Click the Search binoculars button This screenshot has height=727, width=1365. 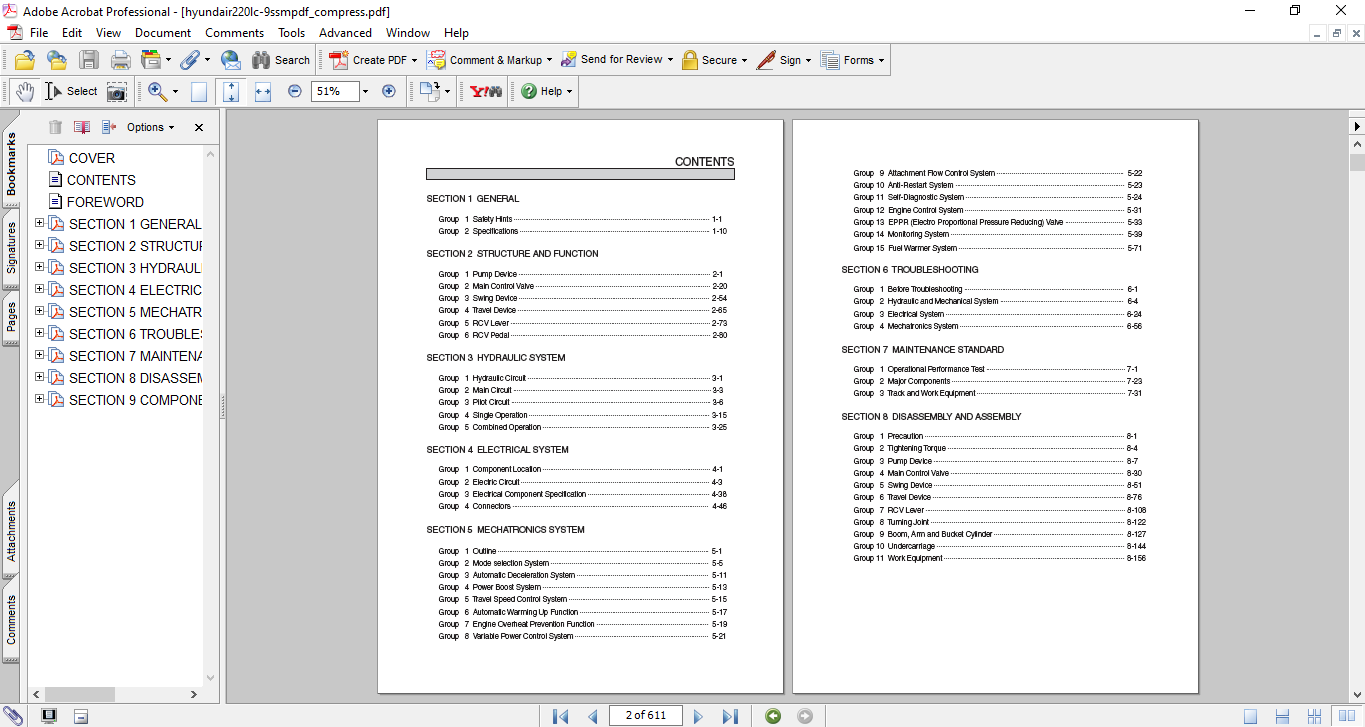[281, 60]
